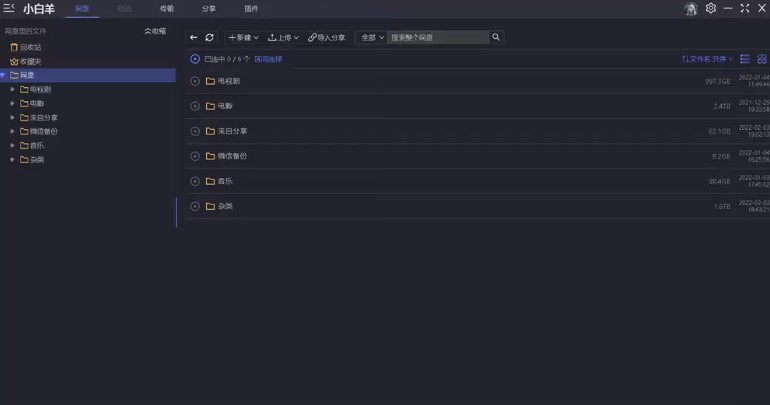
Task: Click the search magnifier icon
Action: [496, 37]
